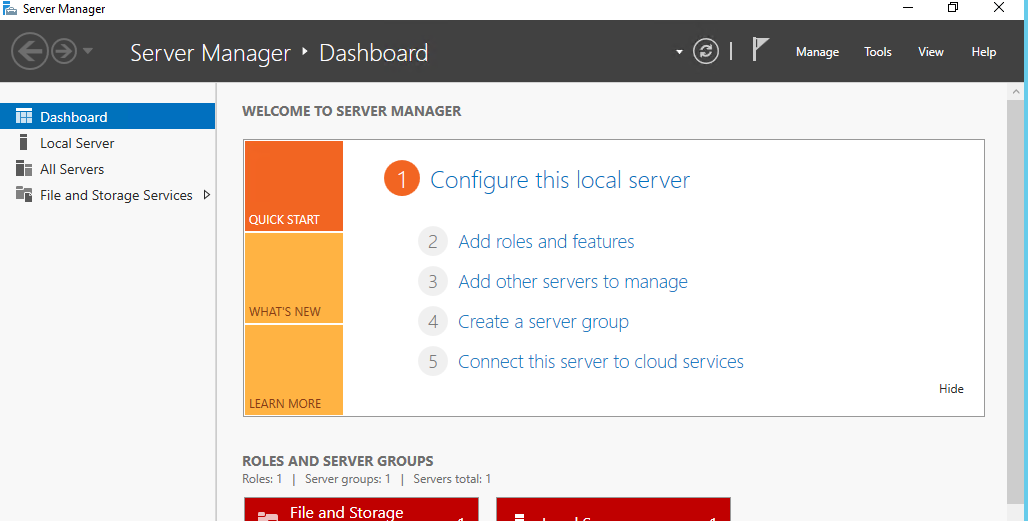Image resolution: width=1028 pixels, height=521 pixels.
Task: Click Create a server group link
Action: [544, 322]
